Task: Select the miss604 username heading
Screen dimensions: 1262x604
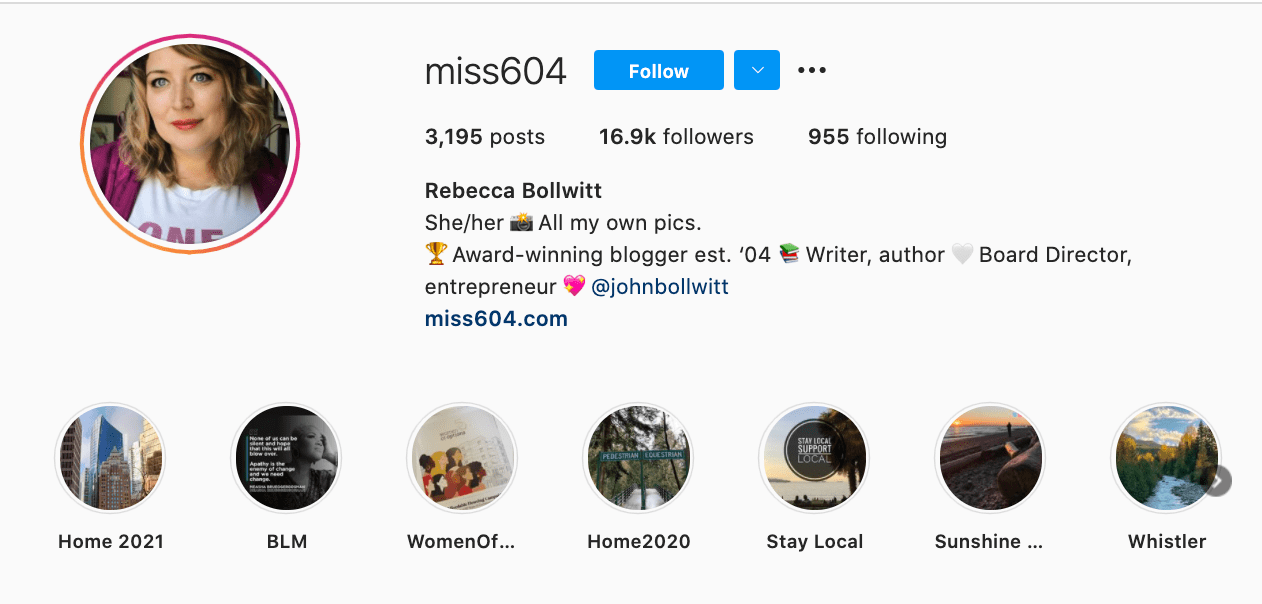Action: coord(496,71)
